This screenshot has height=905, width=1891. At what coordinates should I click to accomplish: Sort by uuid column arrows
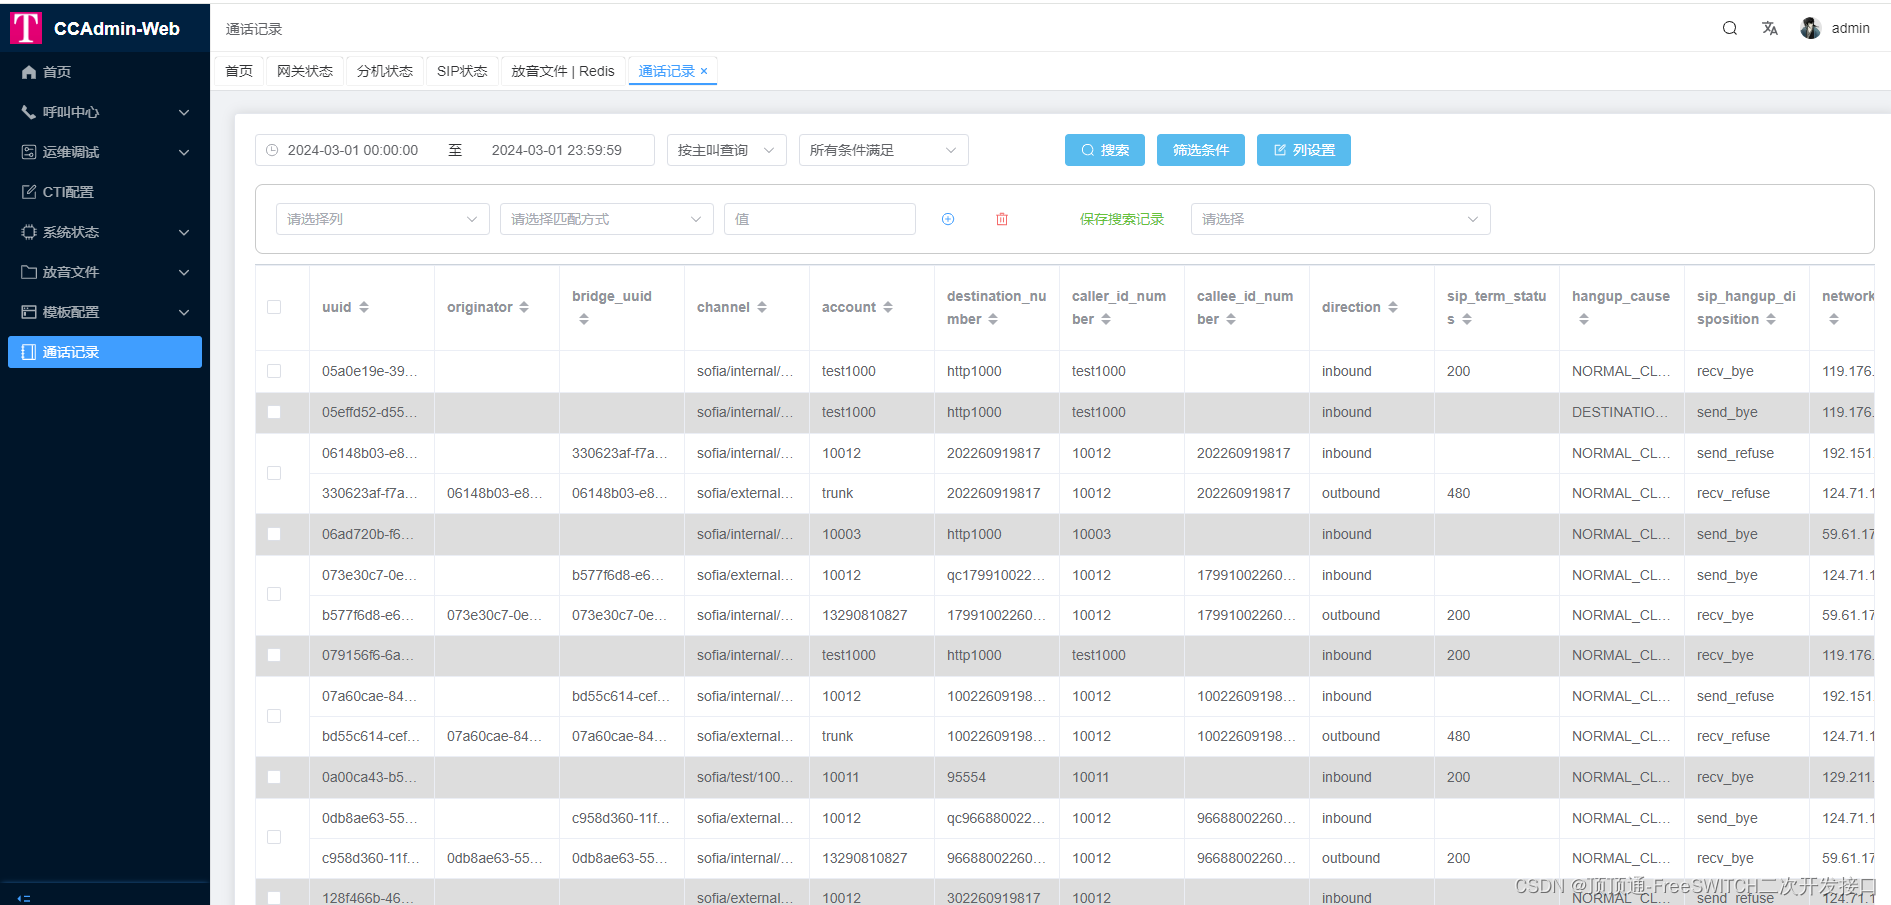(364, 307)
